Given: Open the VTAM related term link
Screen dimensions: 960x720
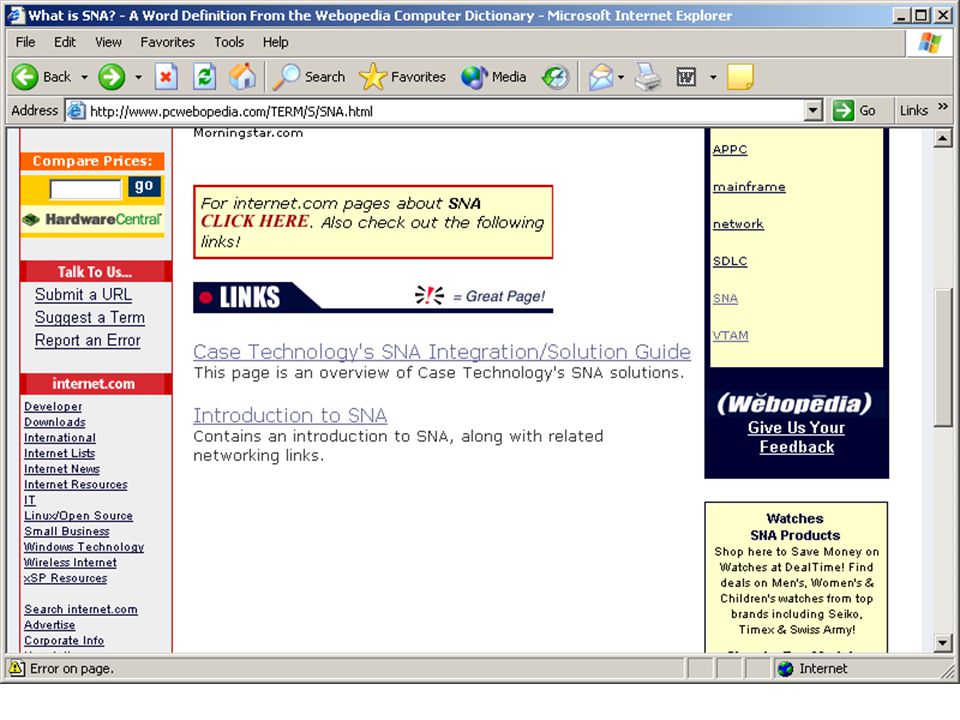Looking at the screenshot, I should pos(730,336).
